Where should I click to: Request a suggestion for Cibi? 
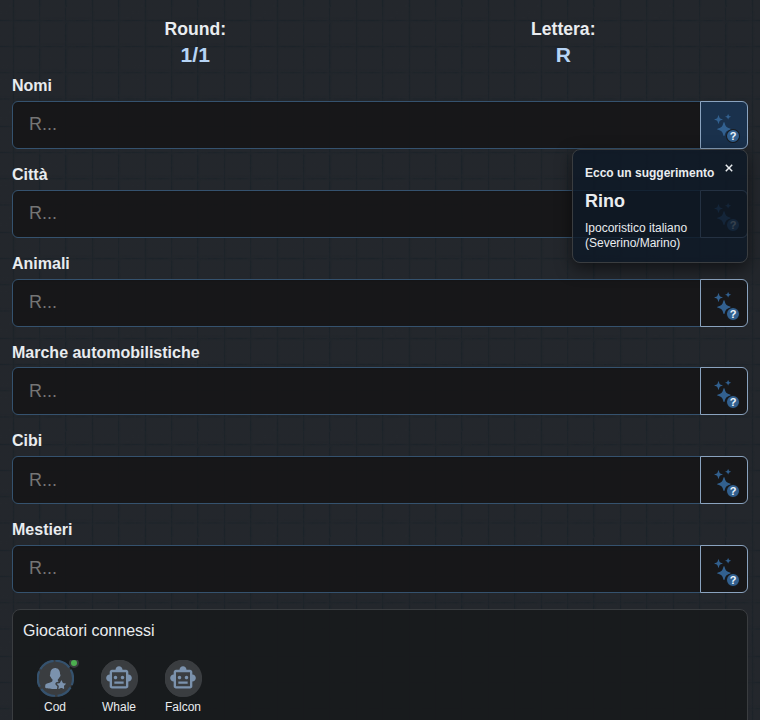(724, 480)
